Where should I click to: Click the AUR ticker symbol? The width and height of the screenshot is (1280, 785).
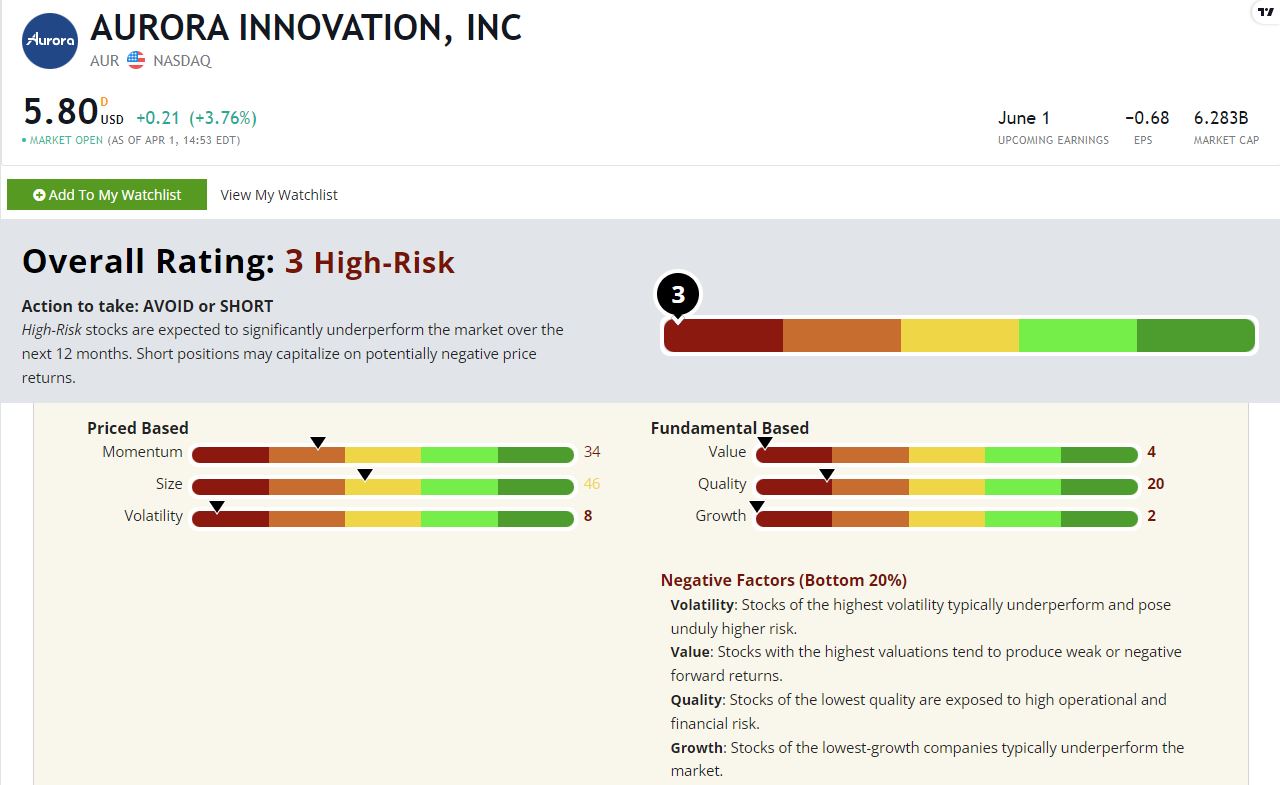click(104, 60)
